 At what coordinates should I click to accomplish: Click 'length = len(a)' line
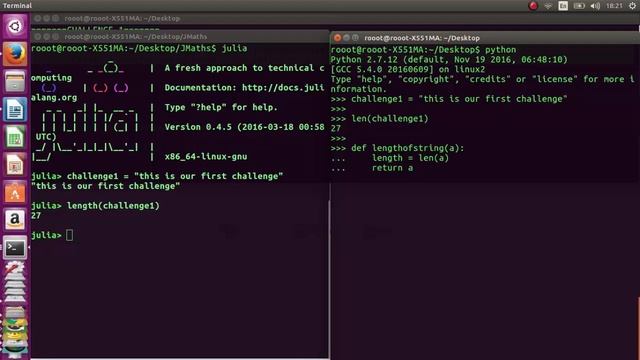[410, 158]
